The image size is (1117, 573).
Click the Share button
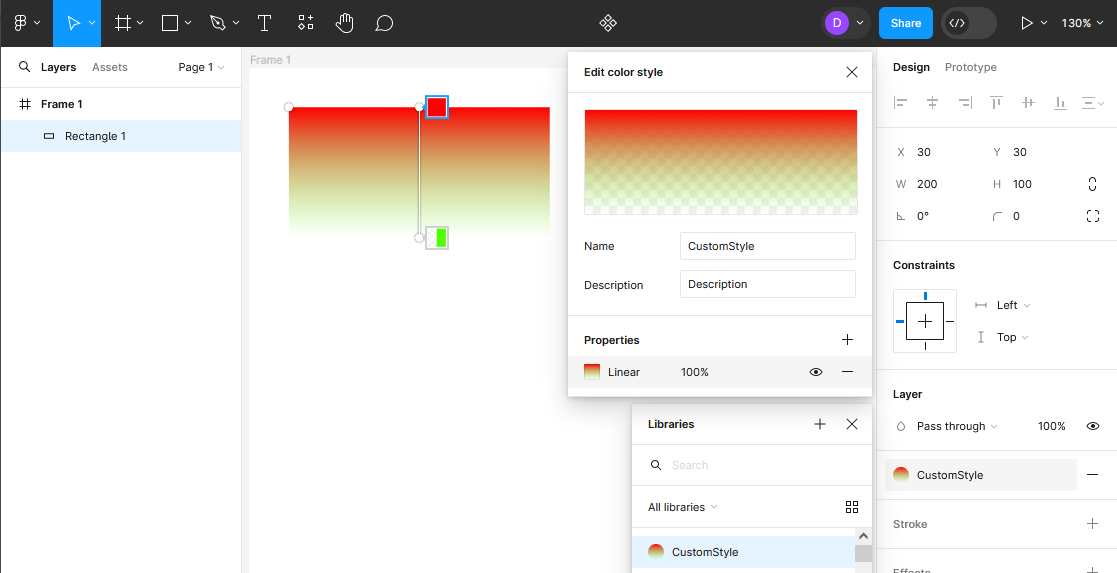click(905, 23)
